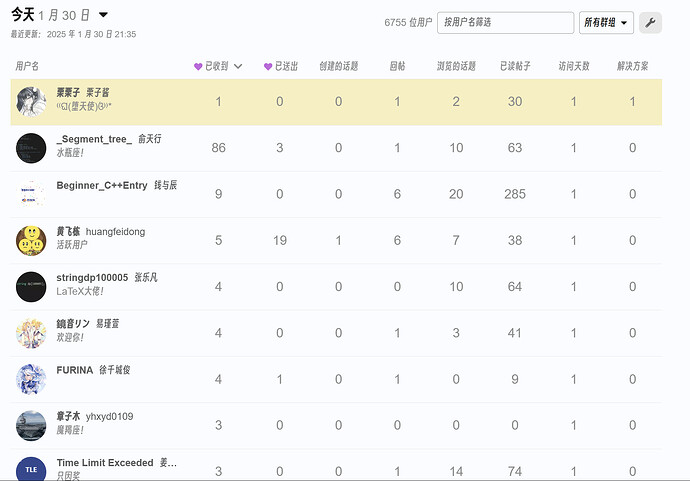Screen dimensions: 690x481
Task: Open smiley avatar of 黄飞栋
Action: [x=31, y=241]
